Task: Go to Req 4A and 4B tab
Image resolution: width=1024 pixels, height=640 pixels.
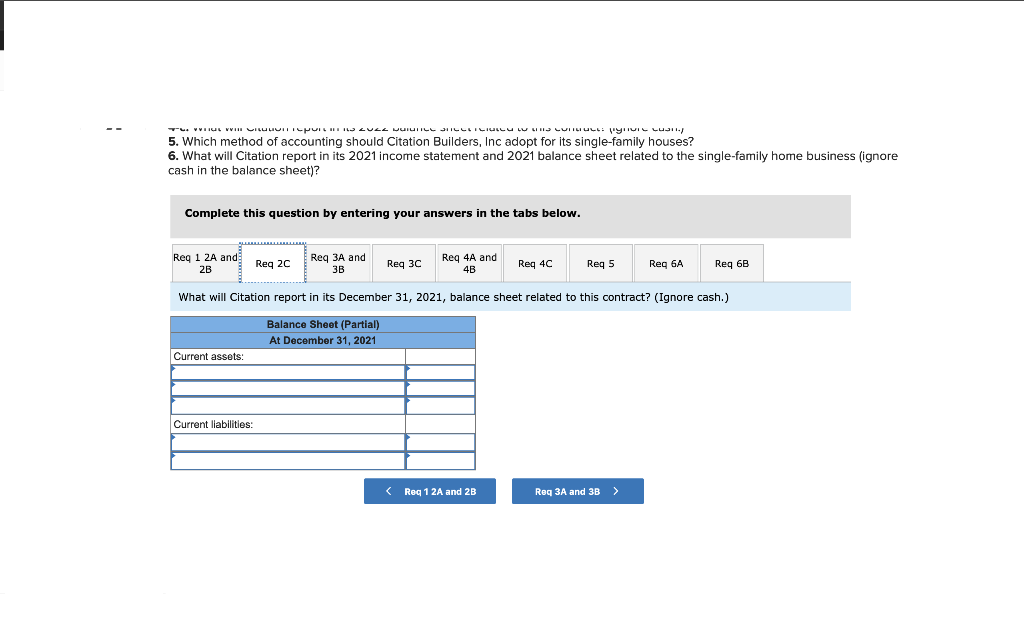Action: point(470,263)
